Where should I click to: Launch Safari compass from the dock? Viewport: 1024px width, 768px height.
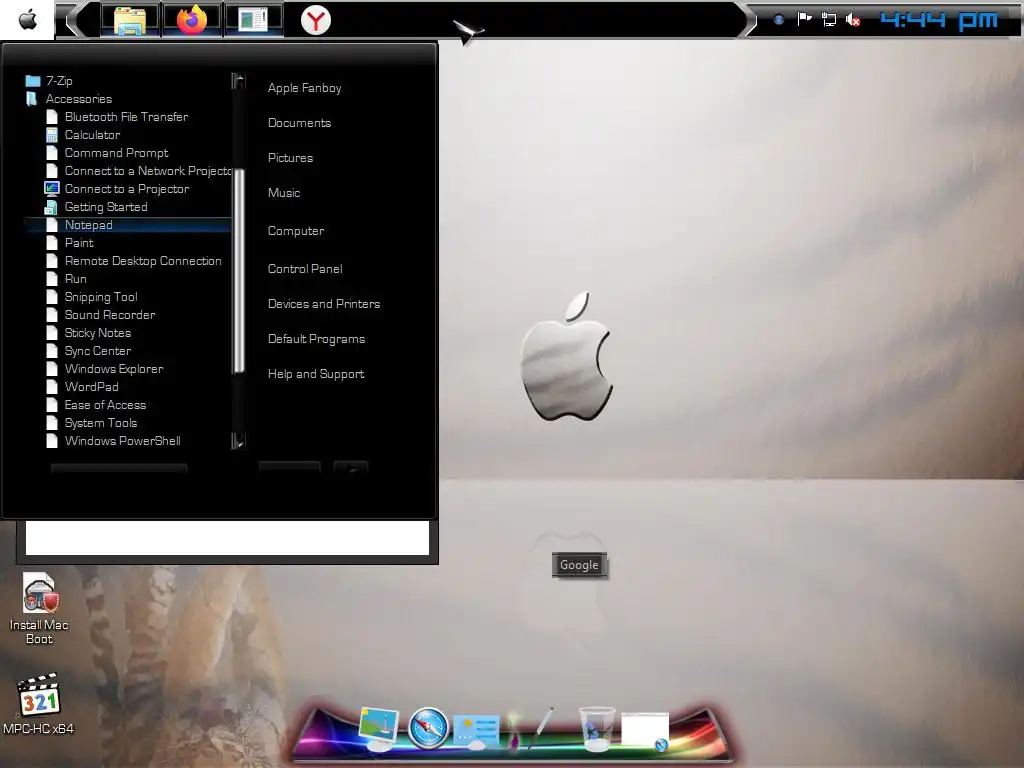pos(428,728)
